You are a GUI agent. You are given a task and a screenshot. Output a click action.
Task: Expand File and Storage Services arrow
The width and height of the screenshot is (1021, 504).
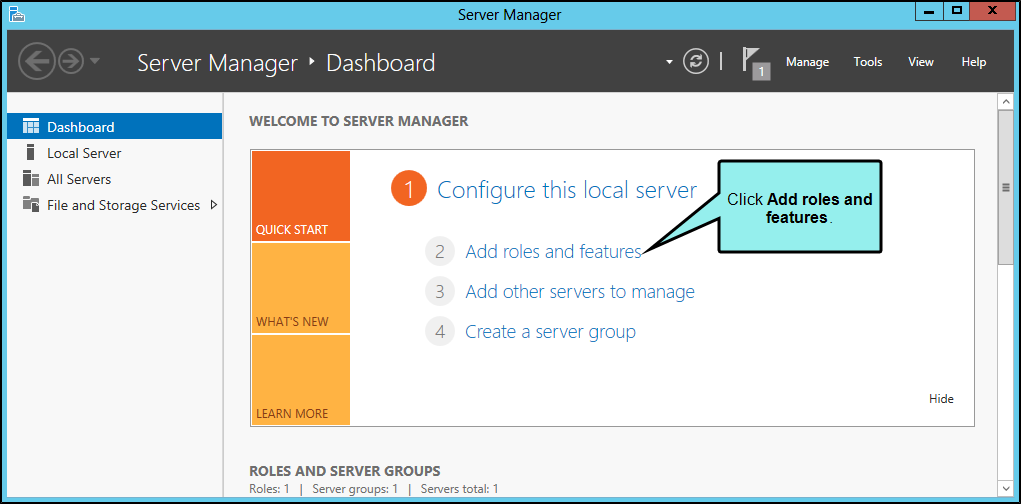(214, 205)
